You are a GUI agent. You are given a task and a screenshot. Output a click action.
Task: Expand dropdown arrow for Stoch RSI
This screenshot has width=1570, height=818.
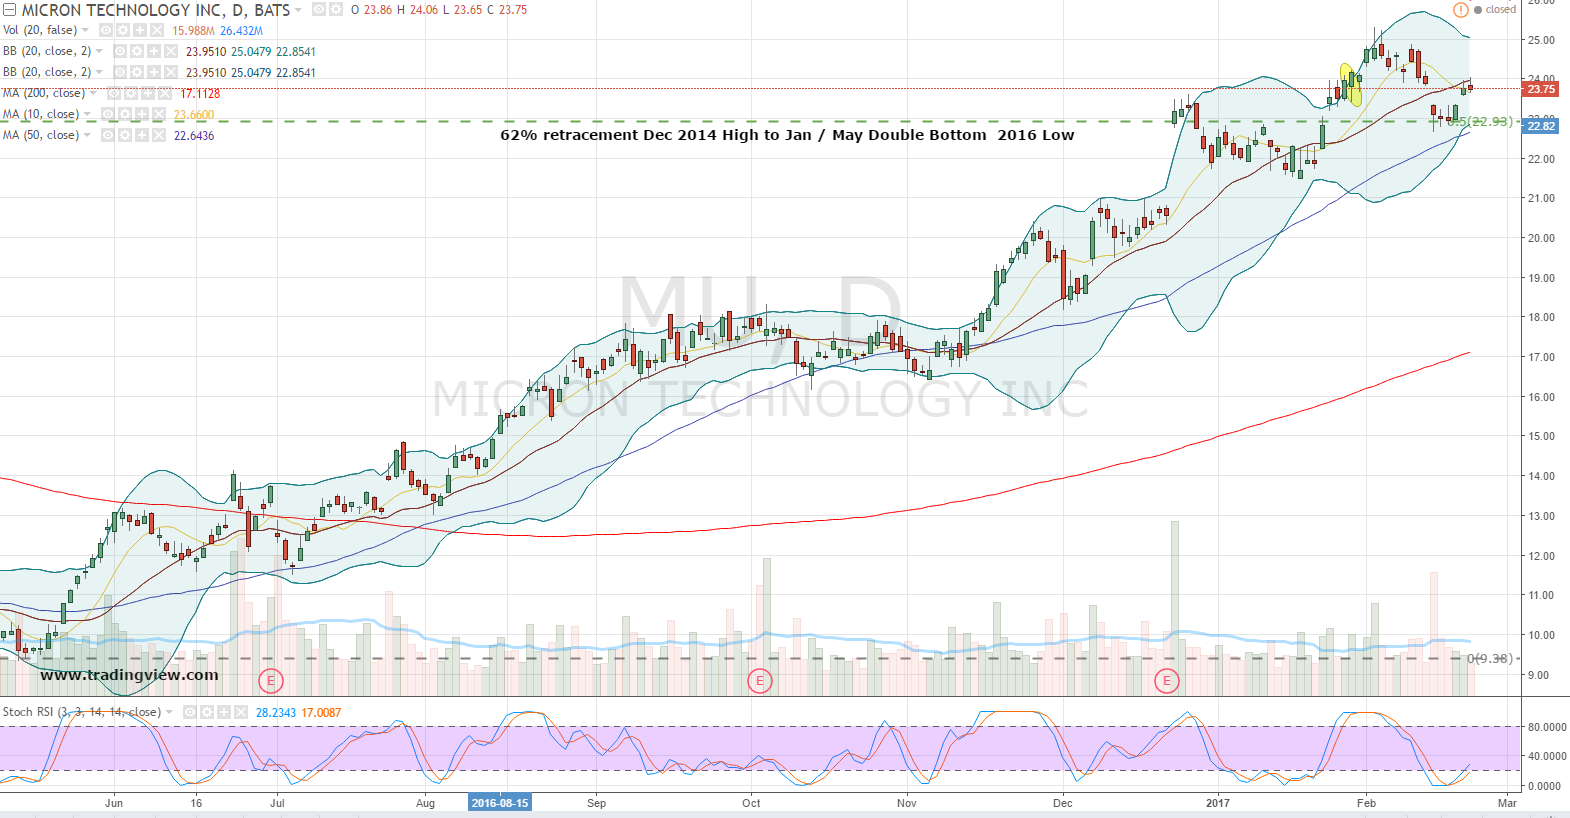(x=169, y=713)
